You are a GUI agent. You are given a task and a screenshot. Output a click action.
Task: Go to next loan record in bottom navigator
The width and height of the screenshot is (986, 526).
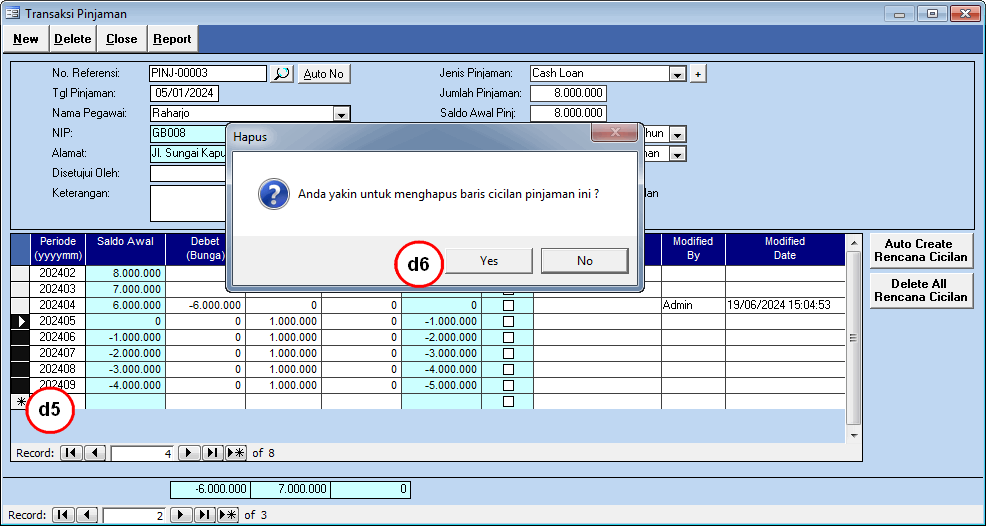180,515
